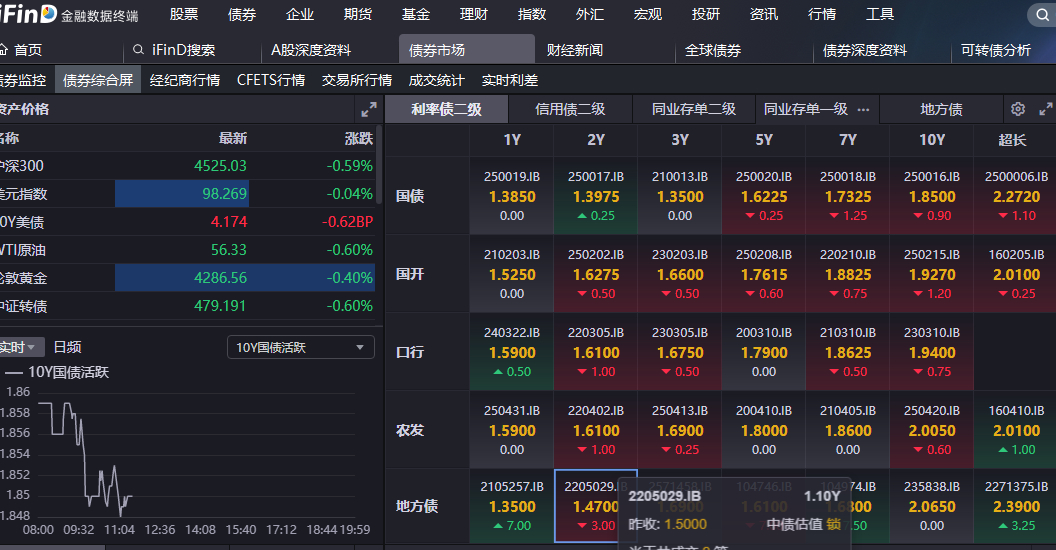Open the 宏观 menu
Viewport: 1056px width, 550px height.
(648, 14)
